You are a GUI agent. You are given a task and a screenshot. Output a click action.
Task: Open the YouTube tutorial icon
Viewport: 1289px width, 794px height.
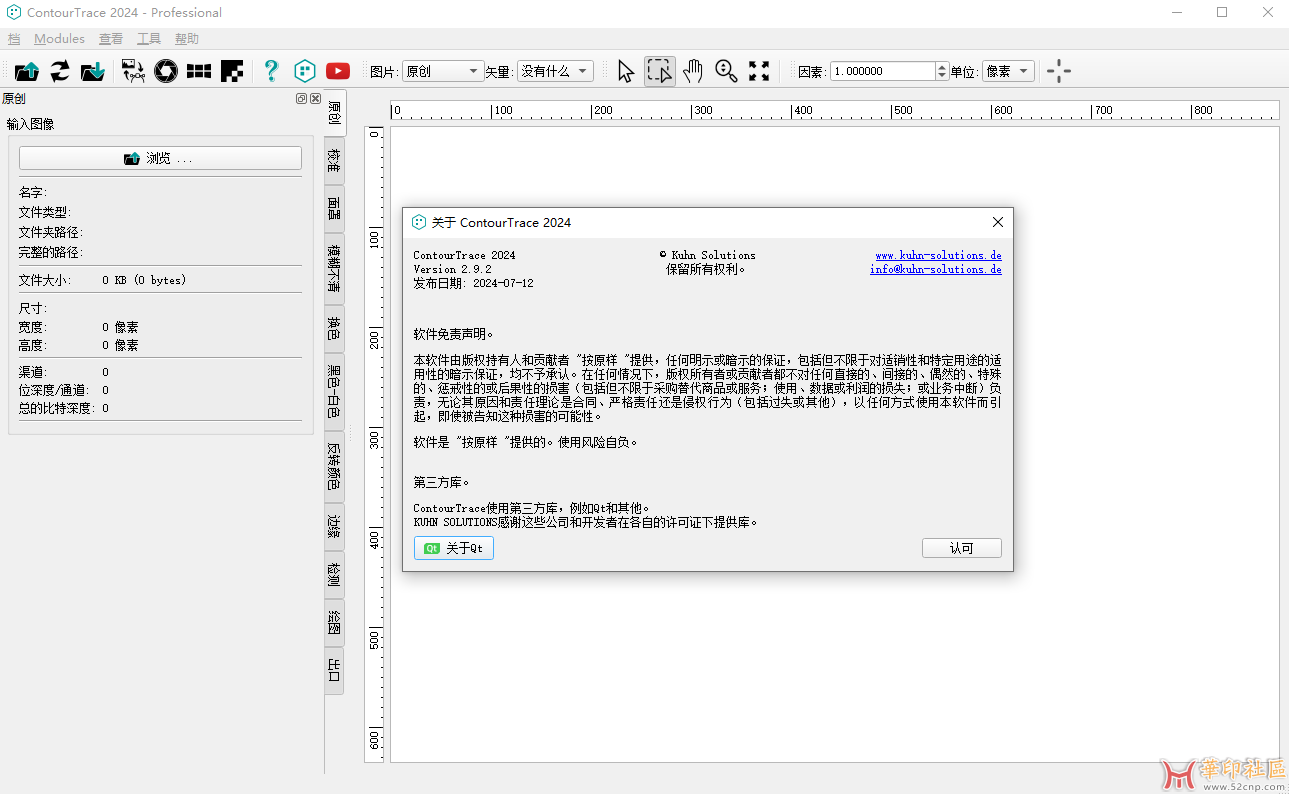coord(338,71)
